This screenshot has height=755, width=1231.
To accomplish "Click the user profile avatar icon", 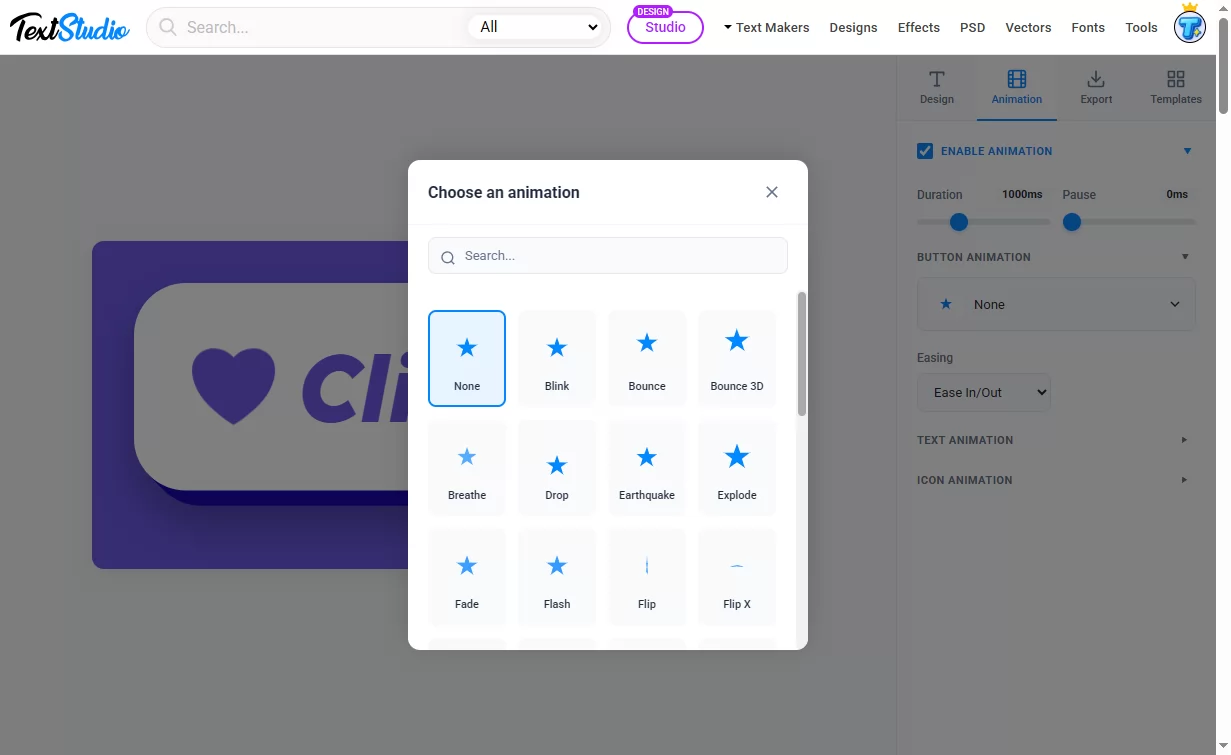I will point(1189,27).
